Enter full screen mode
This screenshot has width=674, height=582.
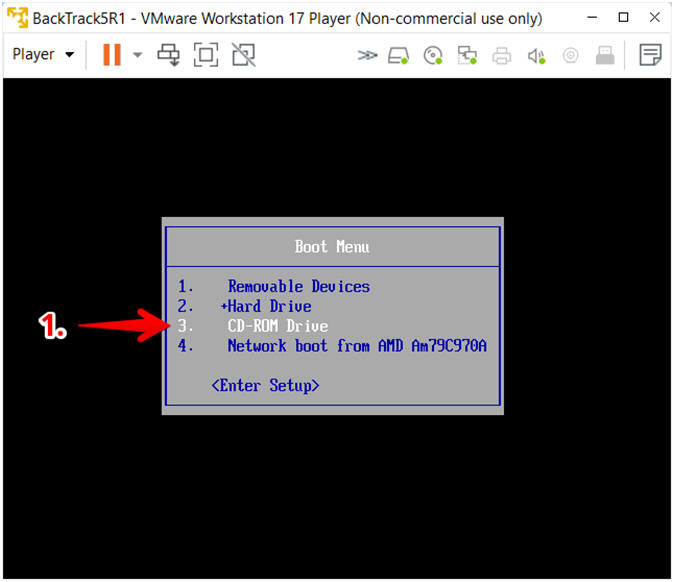click(206, 55)
